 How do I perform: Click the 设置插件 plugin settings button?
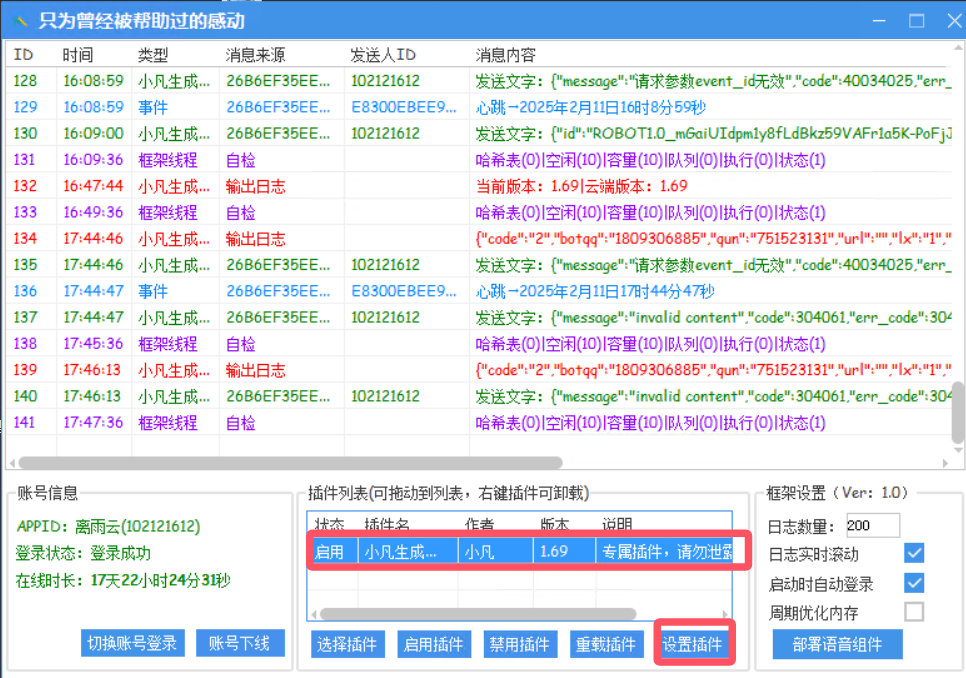click(694, 643)
